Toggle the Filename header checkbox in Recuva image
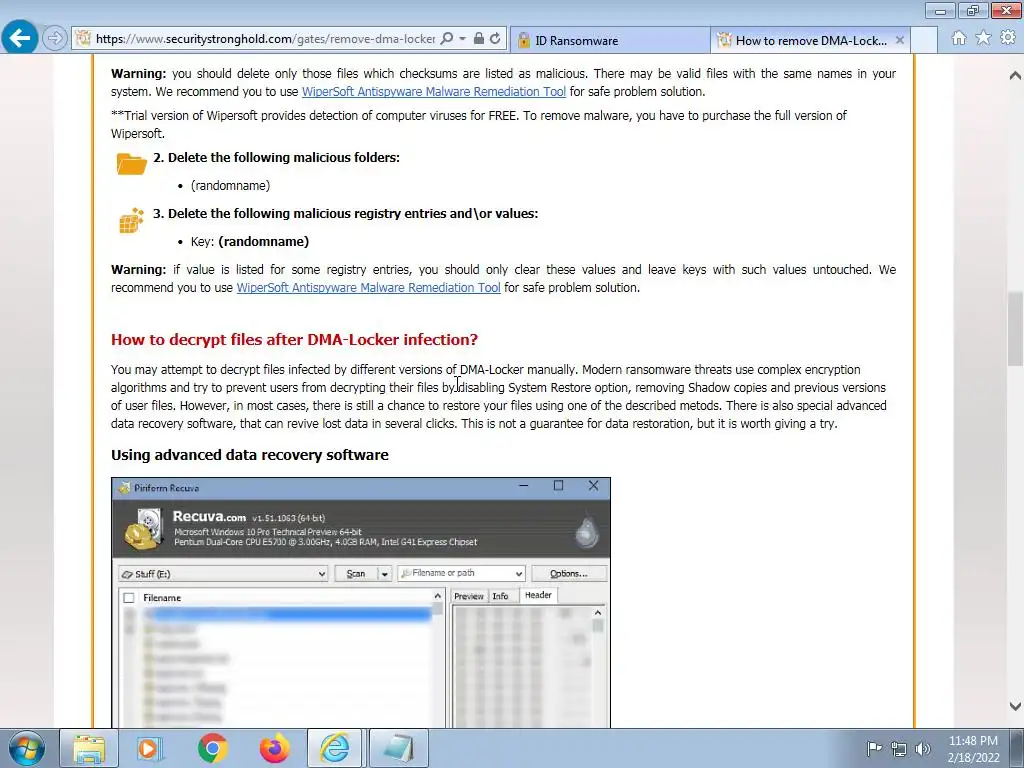Viewport: 1024px width, 768px height. 129,598
